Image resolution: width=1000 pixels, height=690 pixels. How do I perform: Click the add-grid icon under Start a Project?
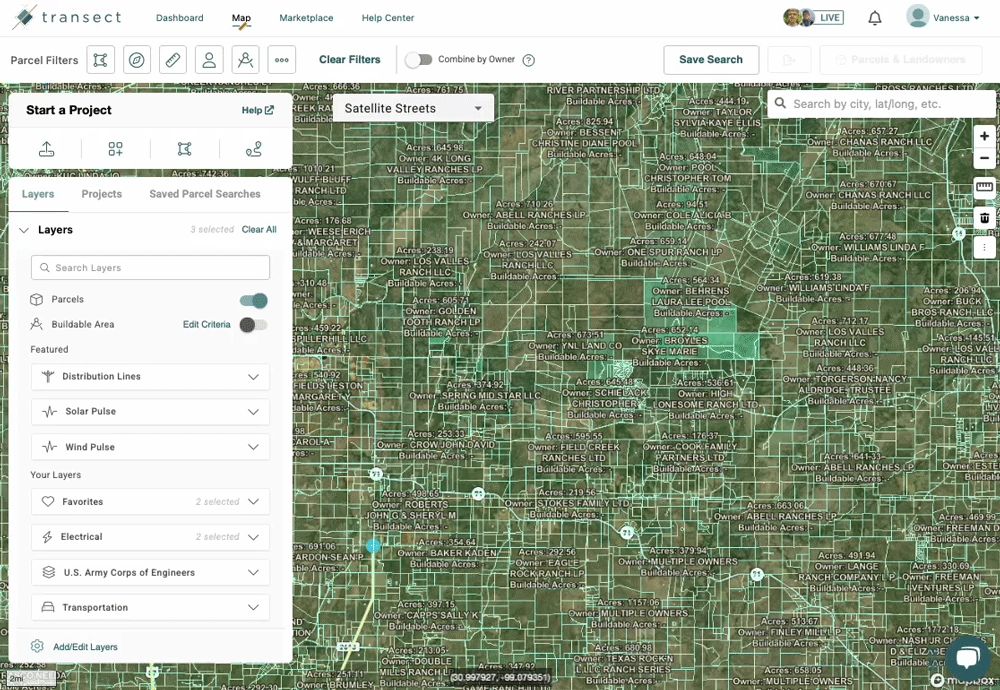tap(115, 149)
